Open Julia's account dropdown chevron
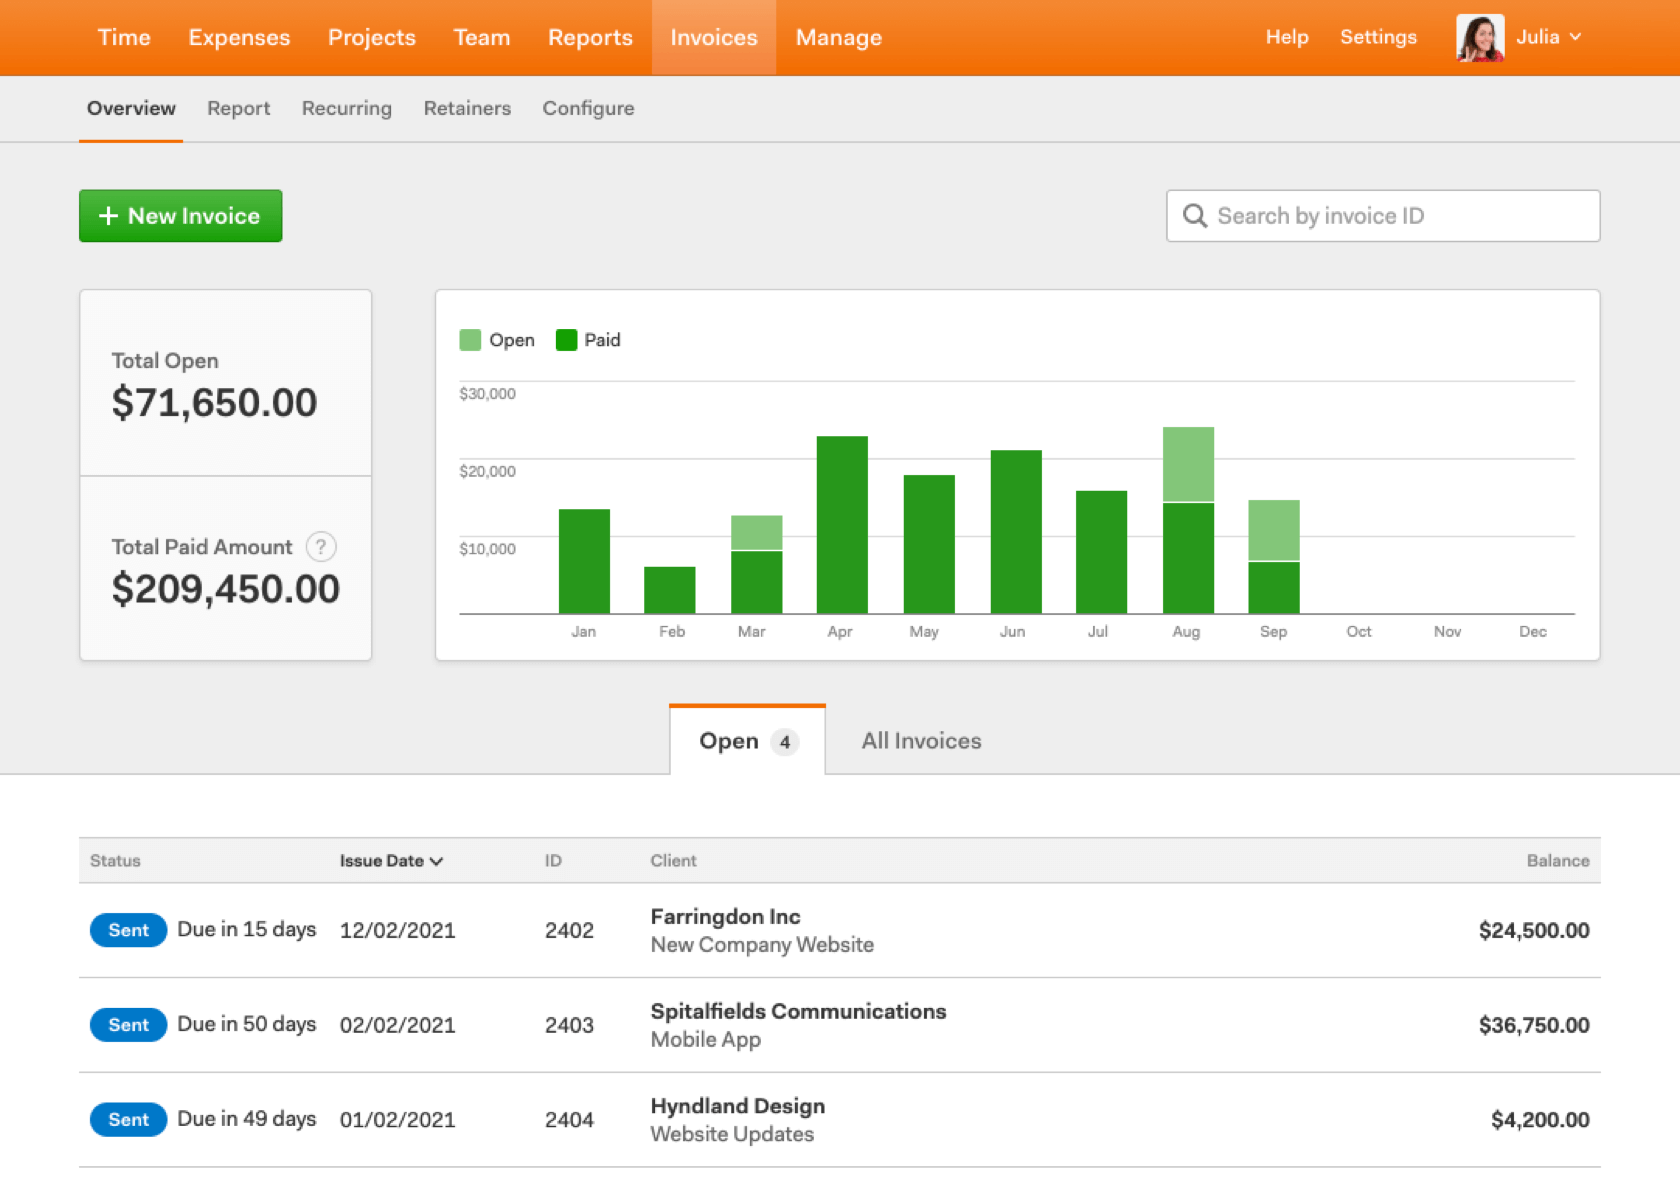The width and height of the screenshot is (1680, 1200). pos(1578,38)
